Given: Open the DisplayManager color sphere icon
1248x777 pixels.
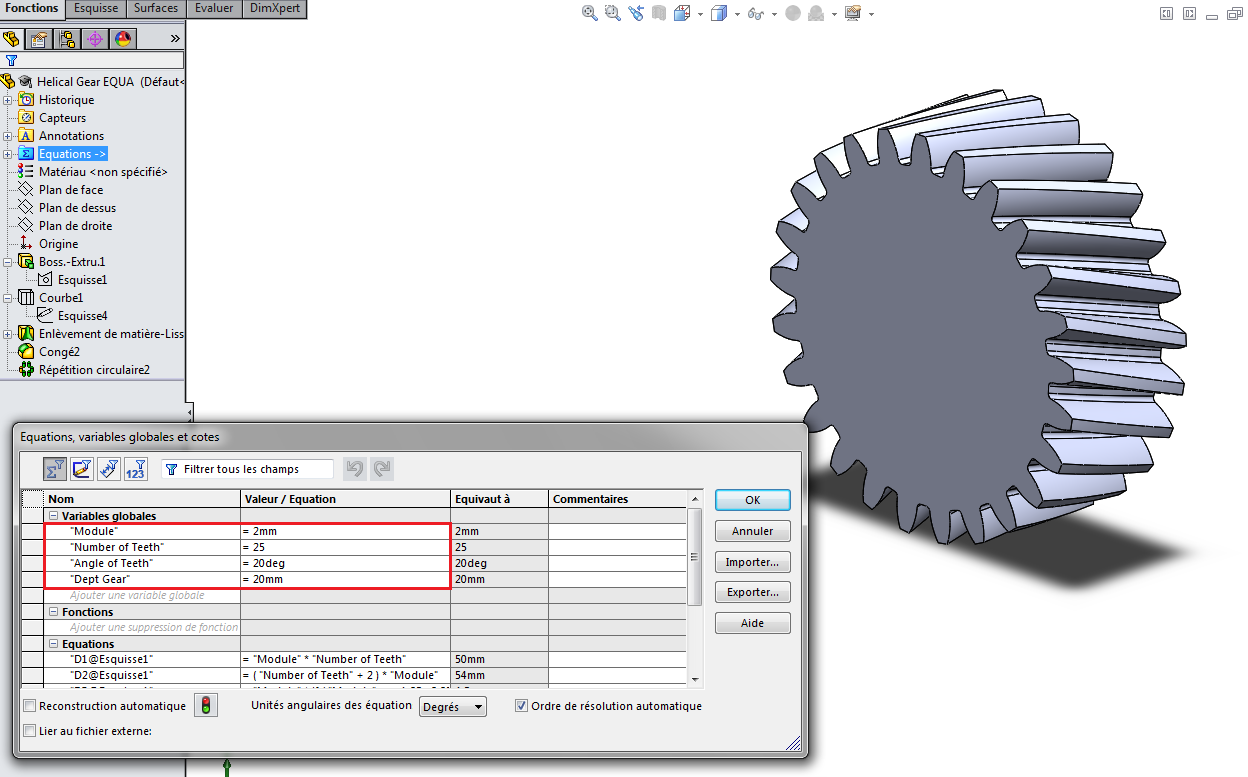Looking at the screenshot, I should 123,39.
